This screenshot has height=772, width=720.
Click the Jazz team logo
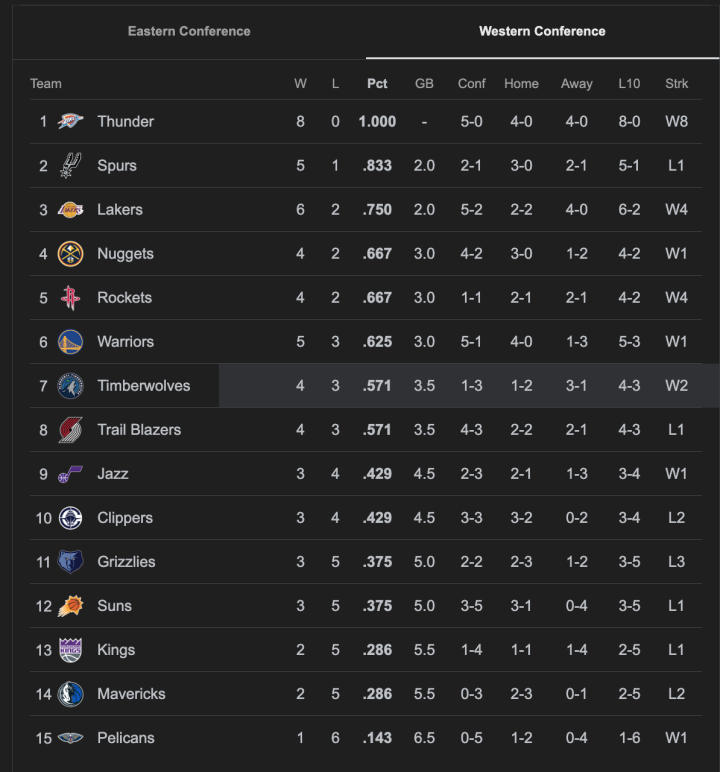pos(70,474)
